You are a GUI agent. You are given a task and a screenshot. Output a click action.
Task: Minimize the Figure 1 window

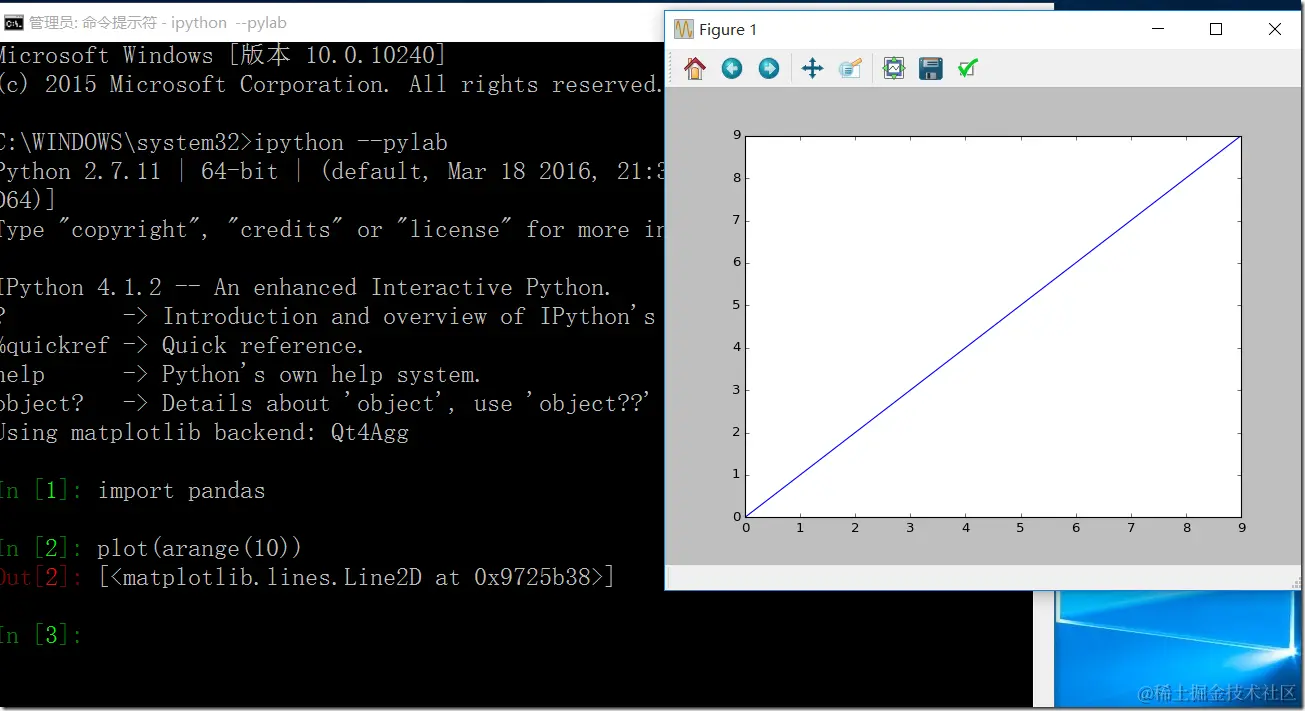[1157, 29]
